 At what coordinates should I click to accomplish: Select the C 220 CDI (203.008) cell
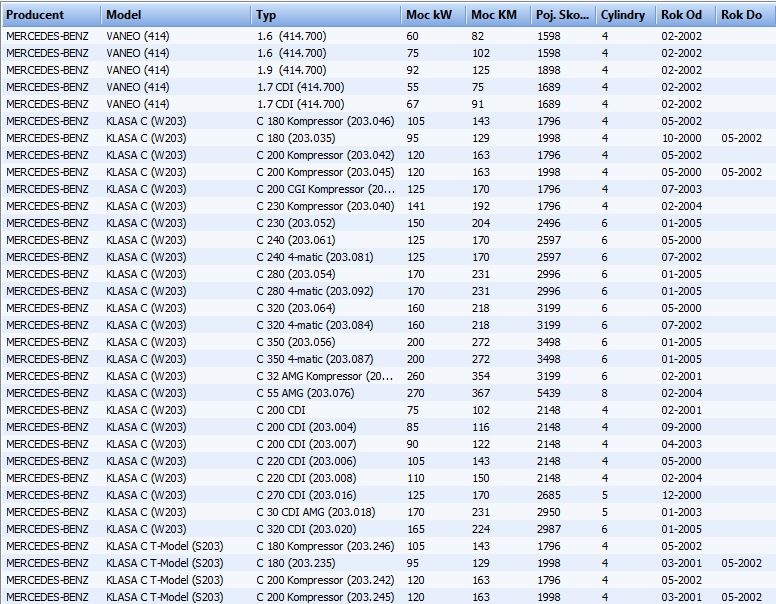306,478
